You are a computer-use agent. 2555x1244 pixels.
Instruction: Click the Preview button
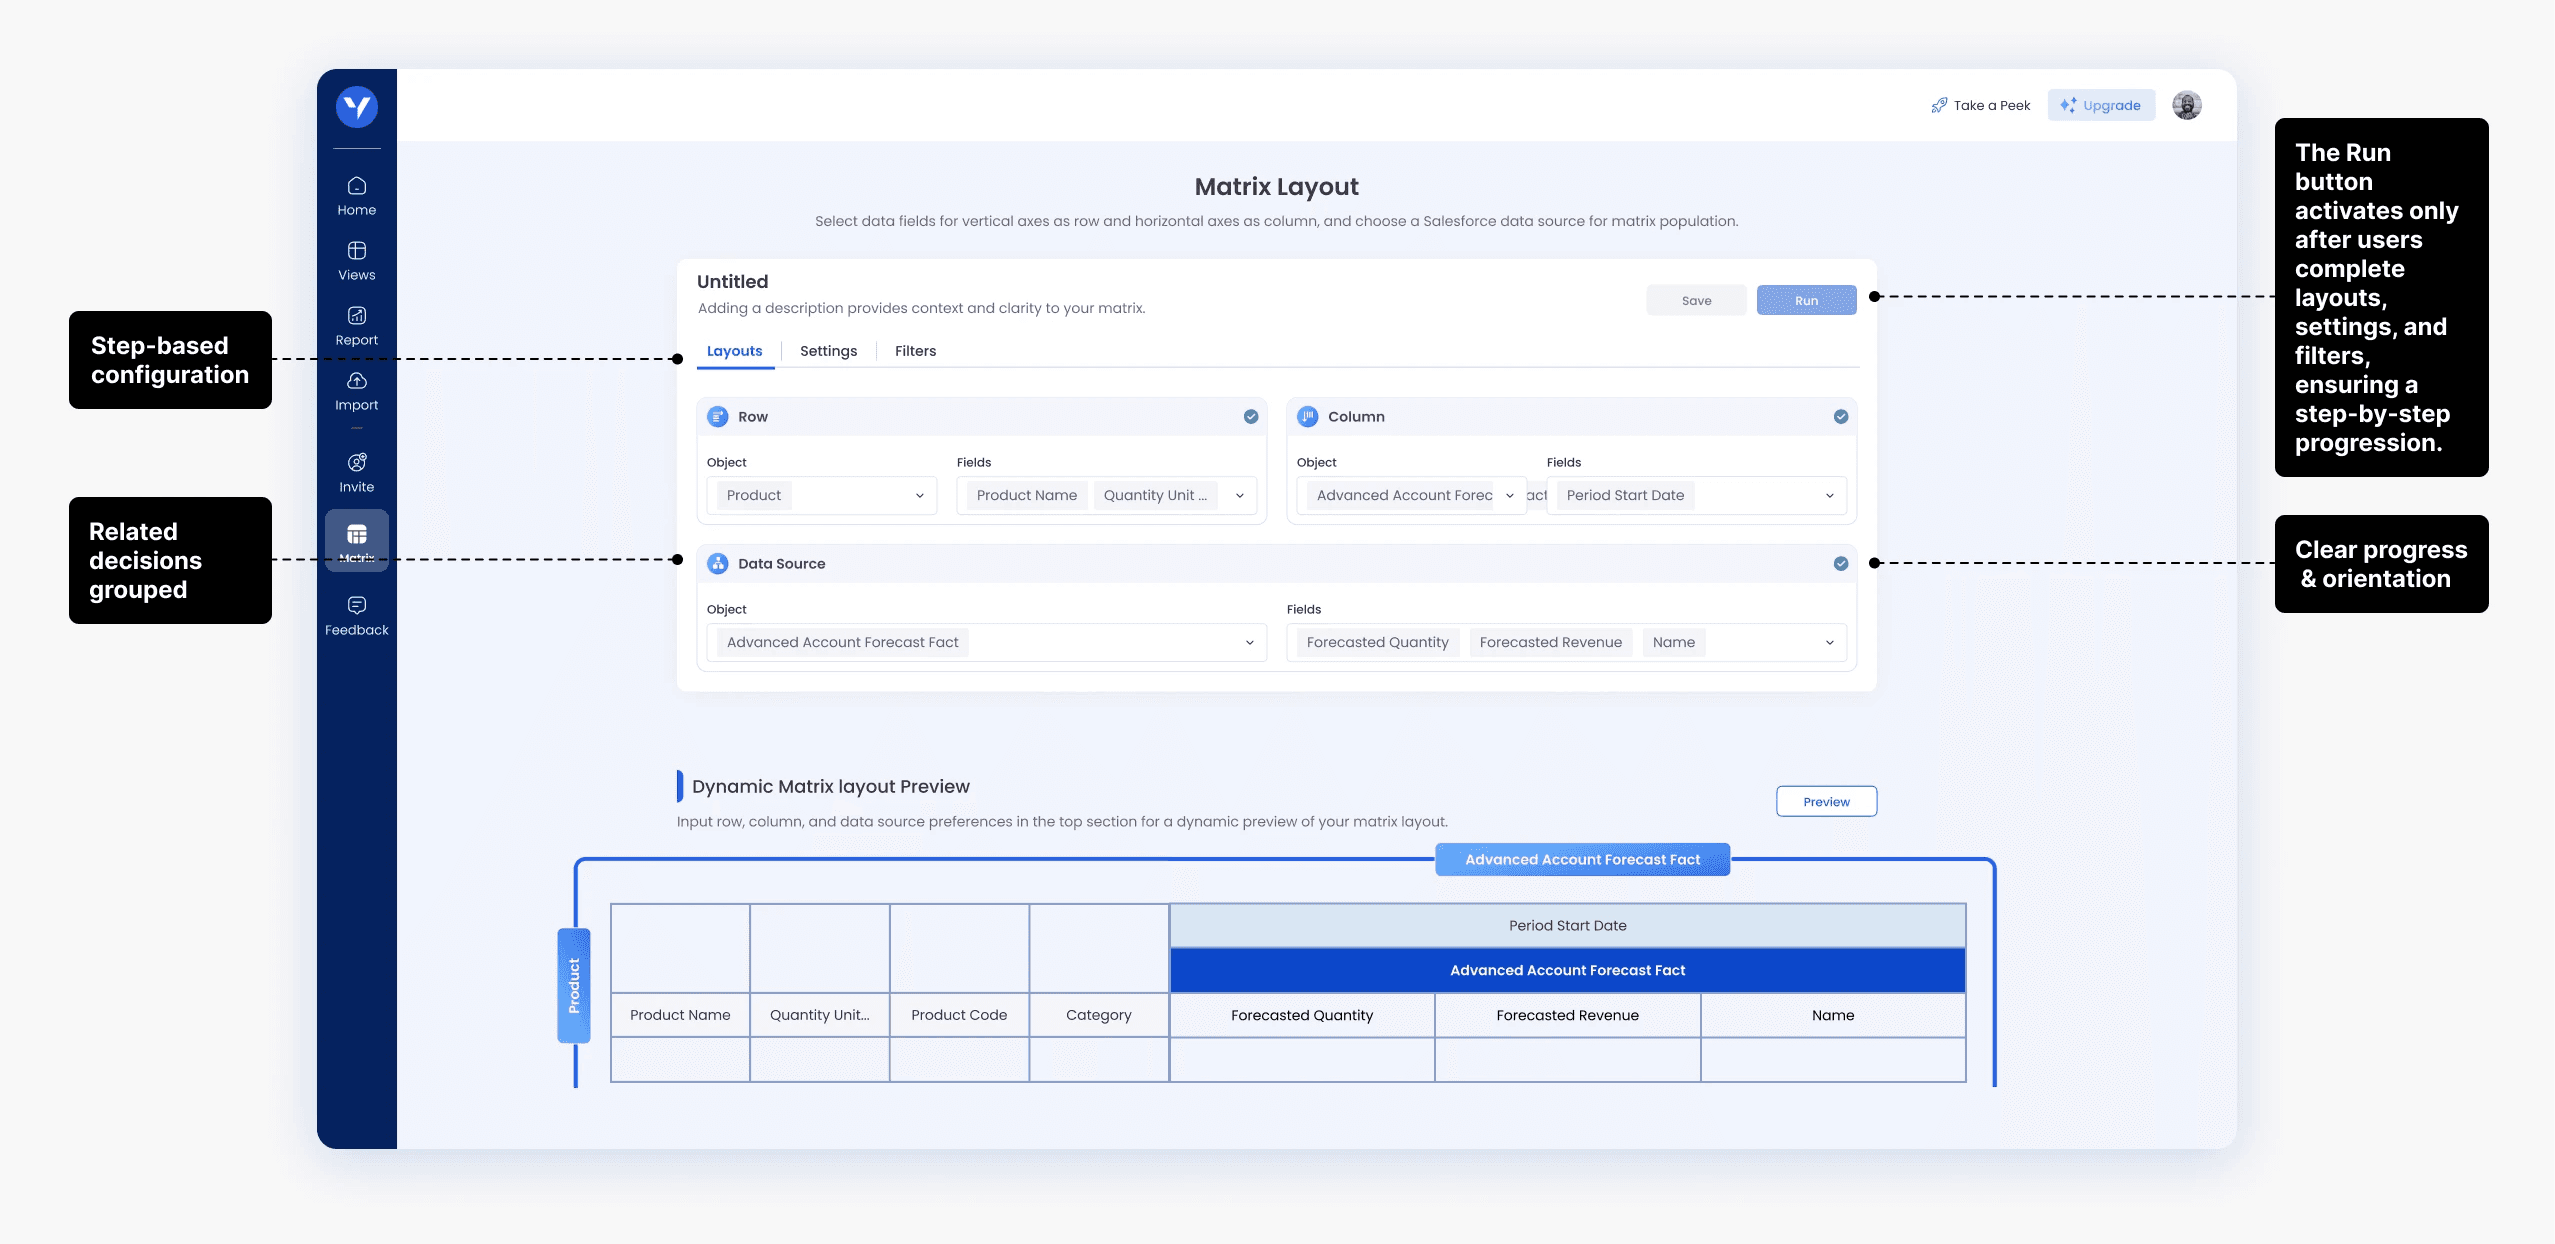1826,801
